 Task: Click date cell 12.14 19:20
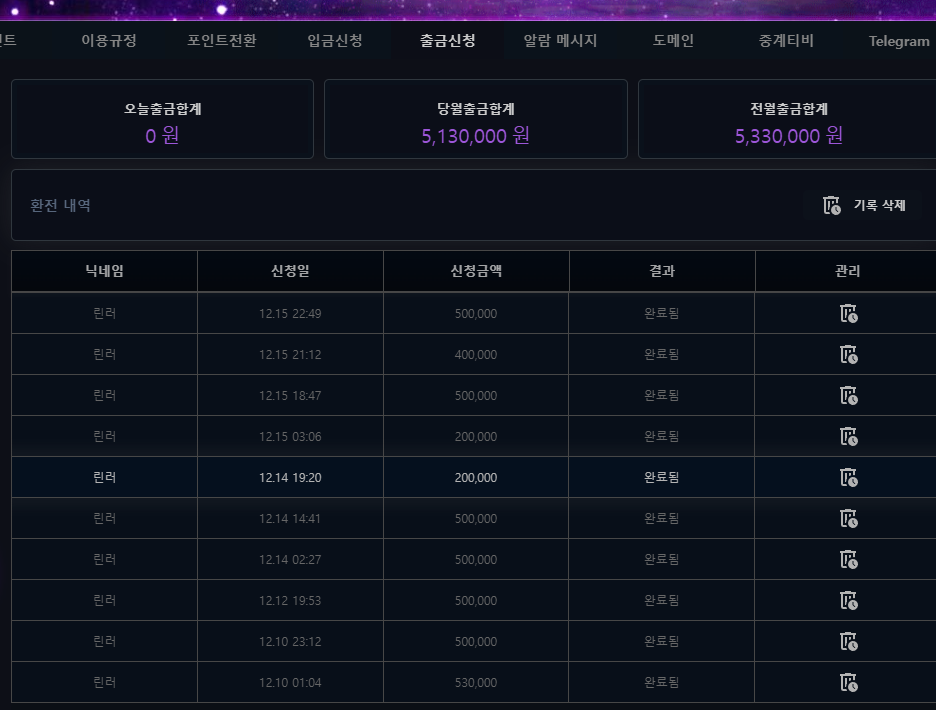click(x=290, y=478)
